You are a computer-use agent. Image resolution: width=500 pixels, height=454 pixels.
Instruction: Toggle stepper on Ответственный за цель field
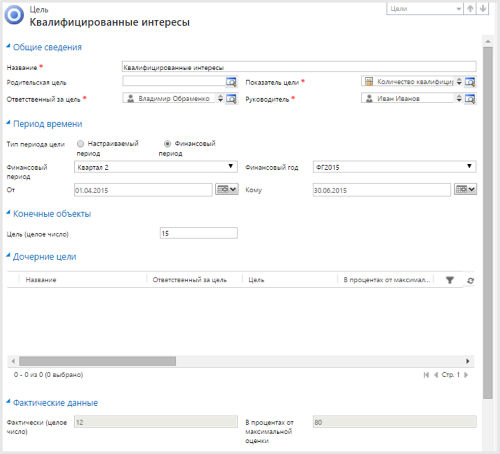pos(220,98)
